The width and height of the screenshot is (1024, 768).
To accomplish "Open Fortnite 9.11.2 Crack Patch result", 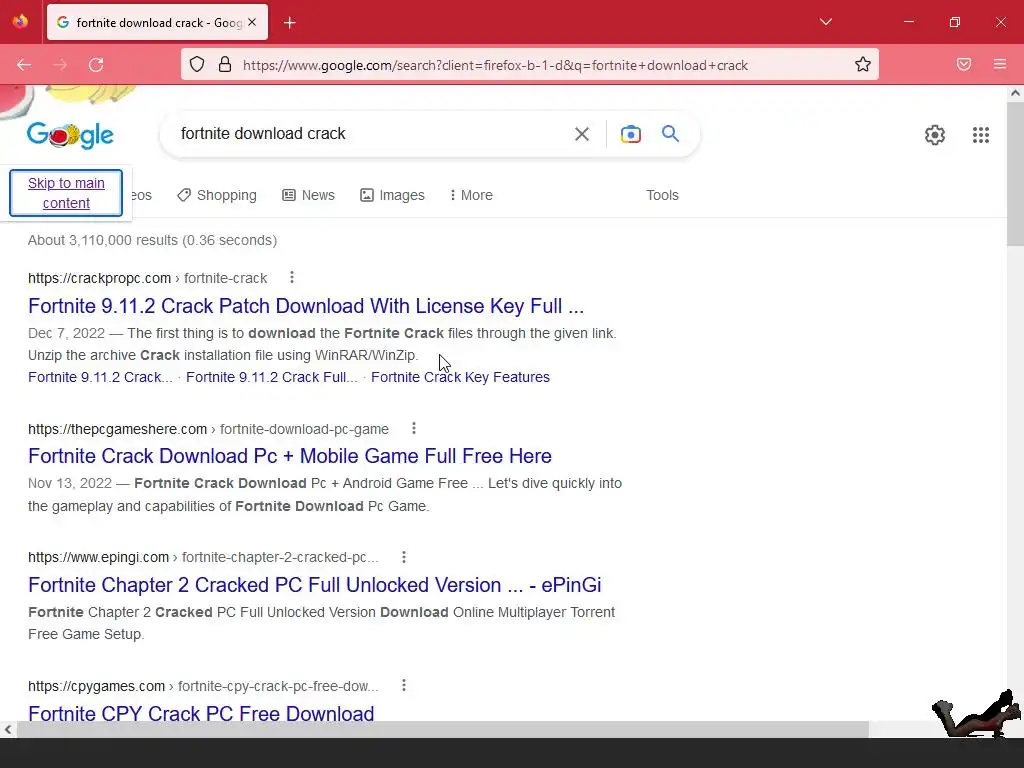I will (306, 306).
